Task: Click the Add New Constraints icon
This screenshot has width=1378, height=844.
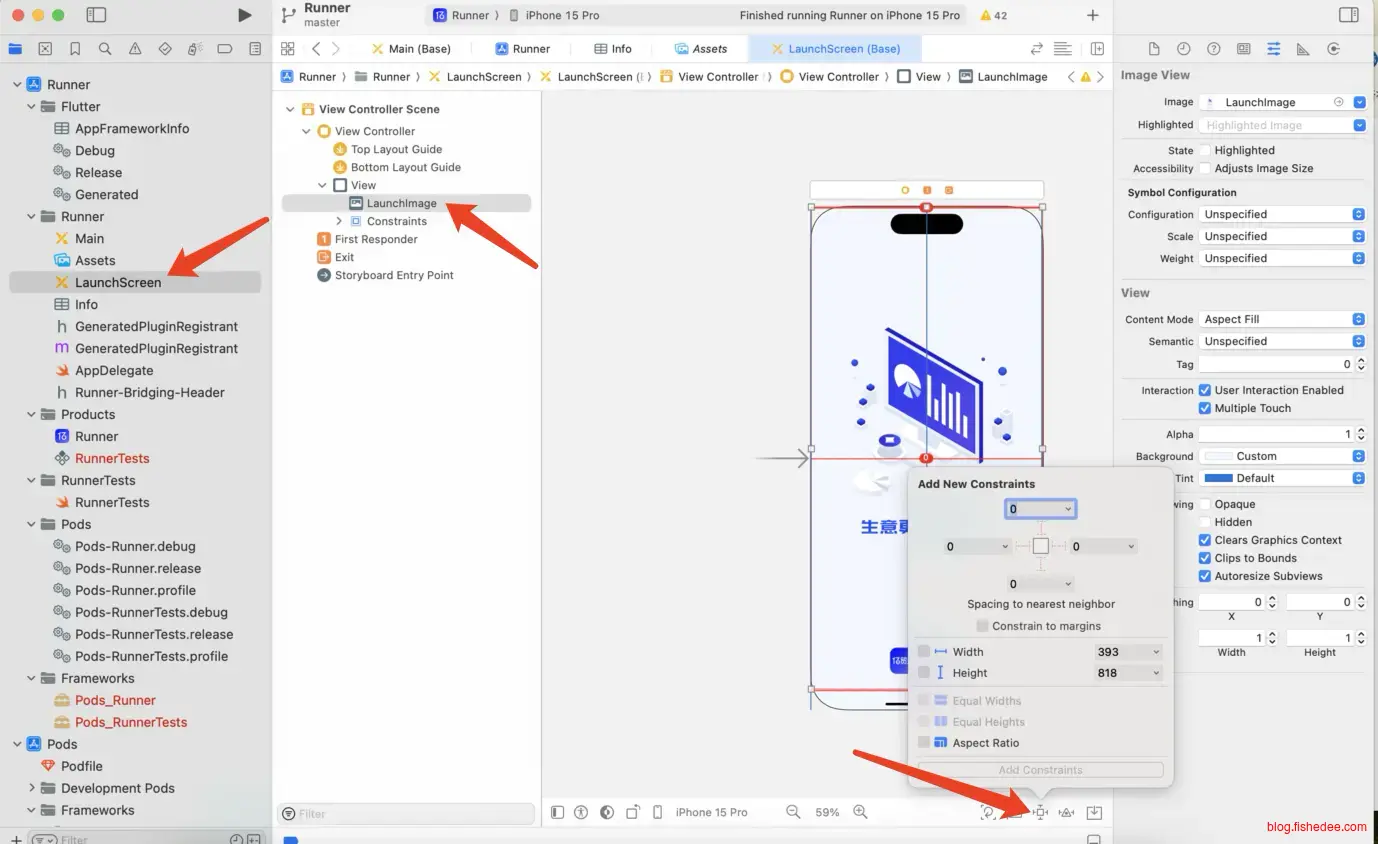Action: (x=1040, y=812)
